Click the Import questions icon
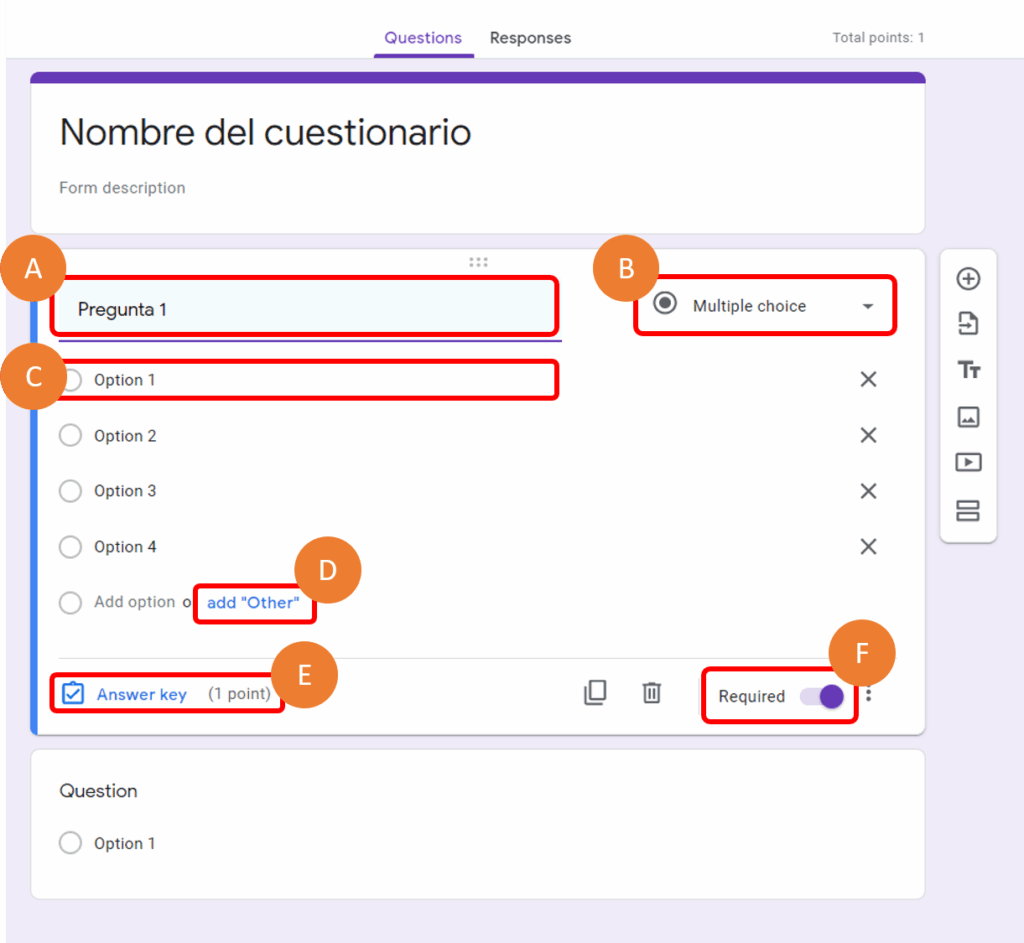 click(x=968, y=324)
